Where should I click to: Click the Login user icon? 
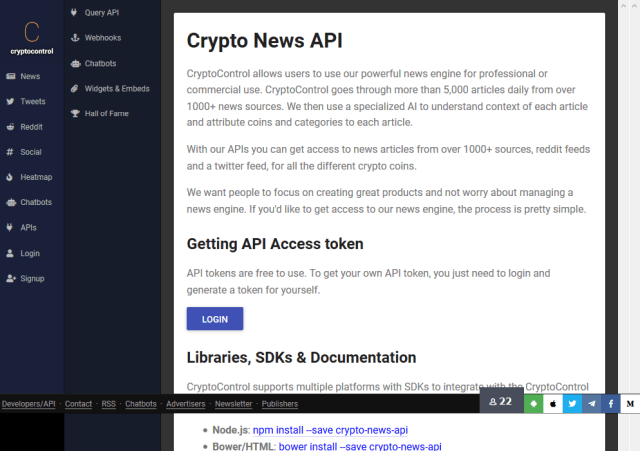tap(10, 253)
